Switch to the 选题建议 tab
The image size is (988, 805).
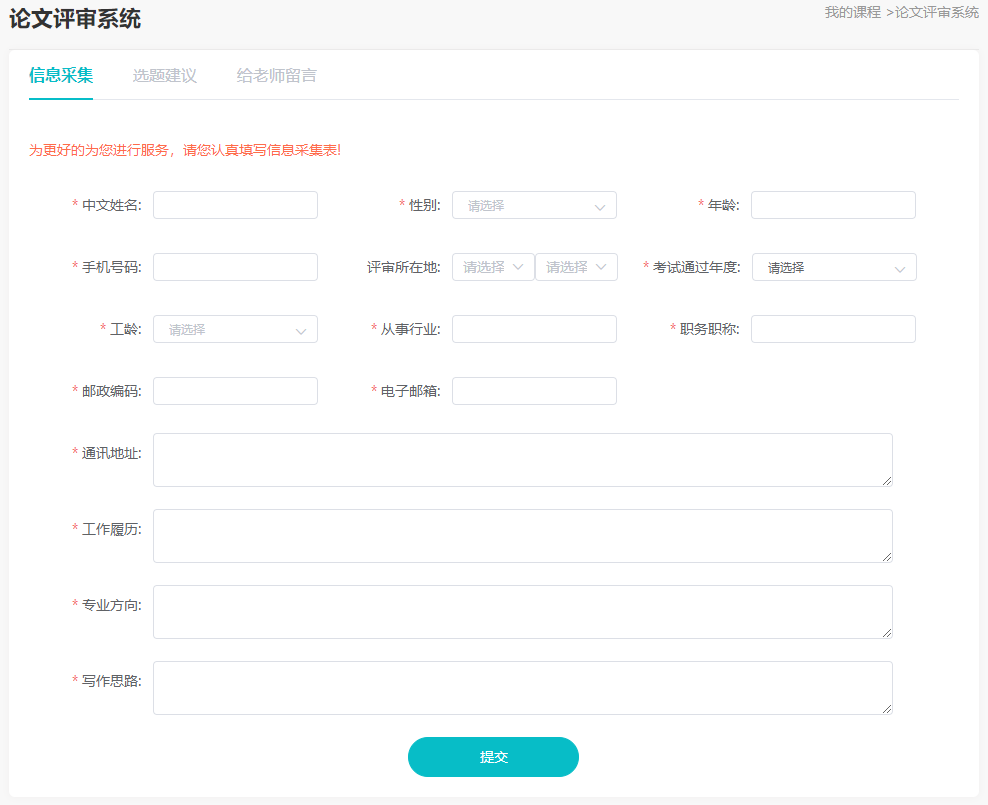163,75
